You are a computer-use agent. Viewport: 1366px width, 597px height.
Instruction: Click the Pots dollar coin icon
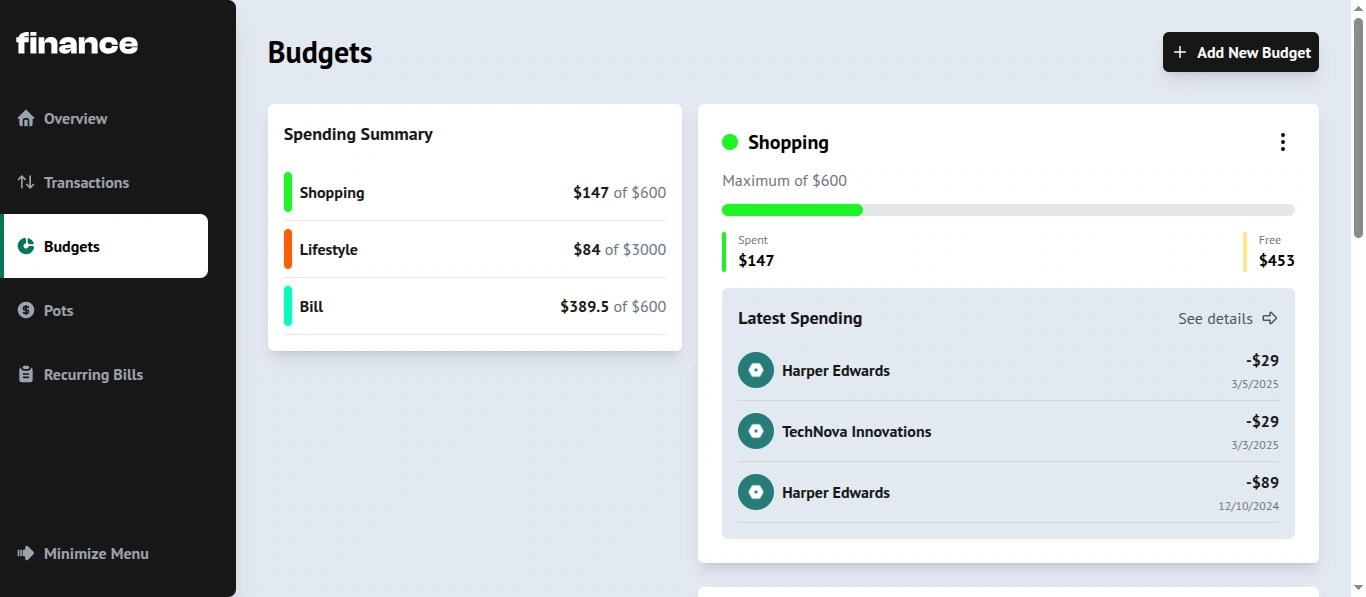click(26, 310)
